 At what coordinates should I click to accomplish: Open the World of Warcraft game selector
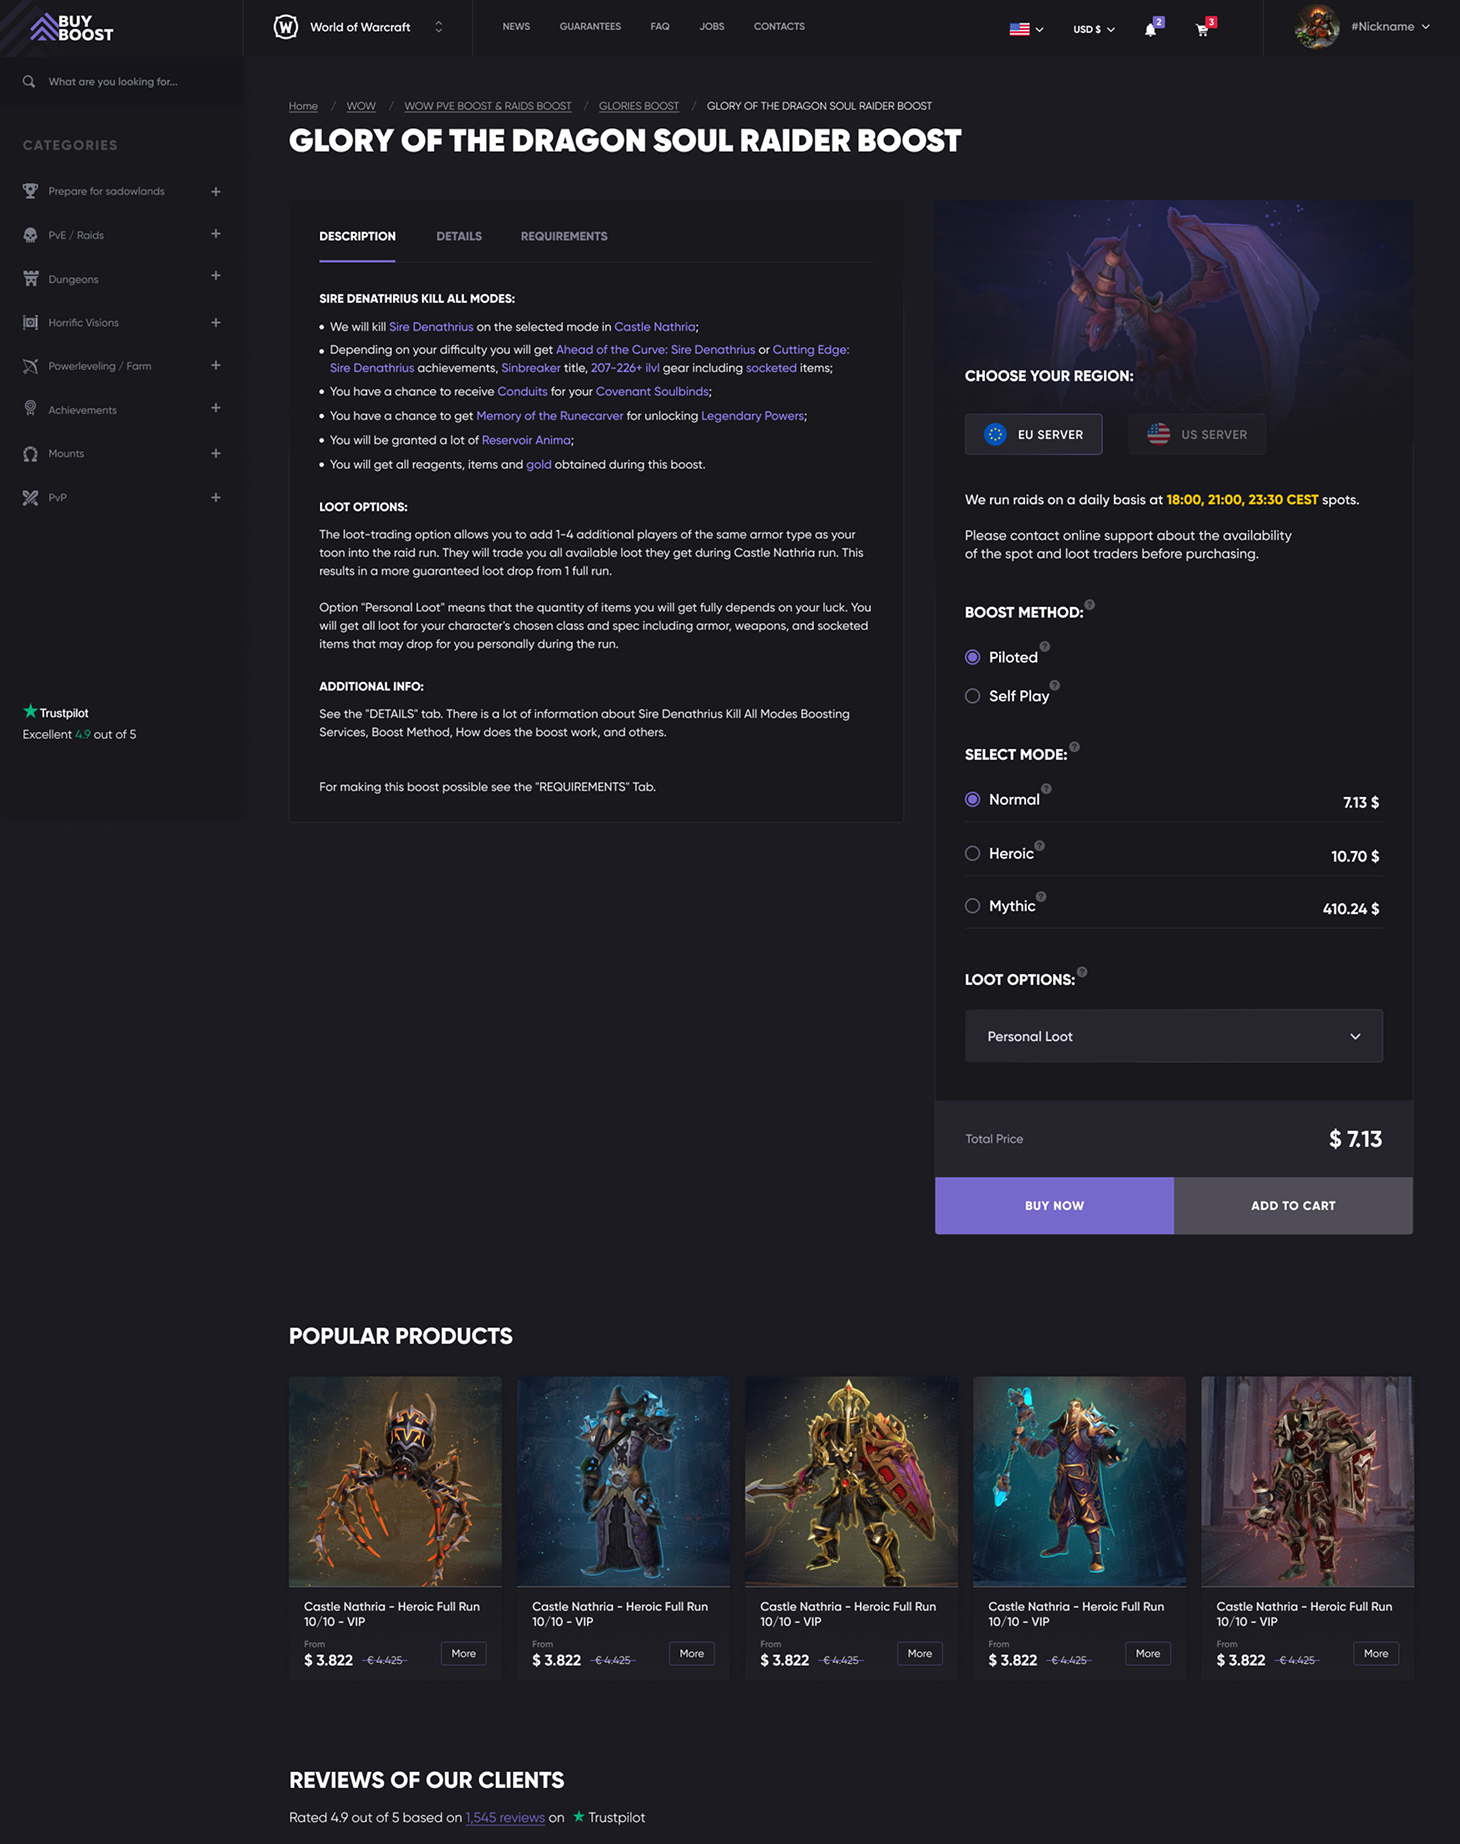pos(359,27)
